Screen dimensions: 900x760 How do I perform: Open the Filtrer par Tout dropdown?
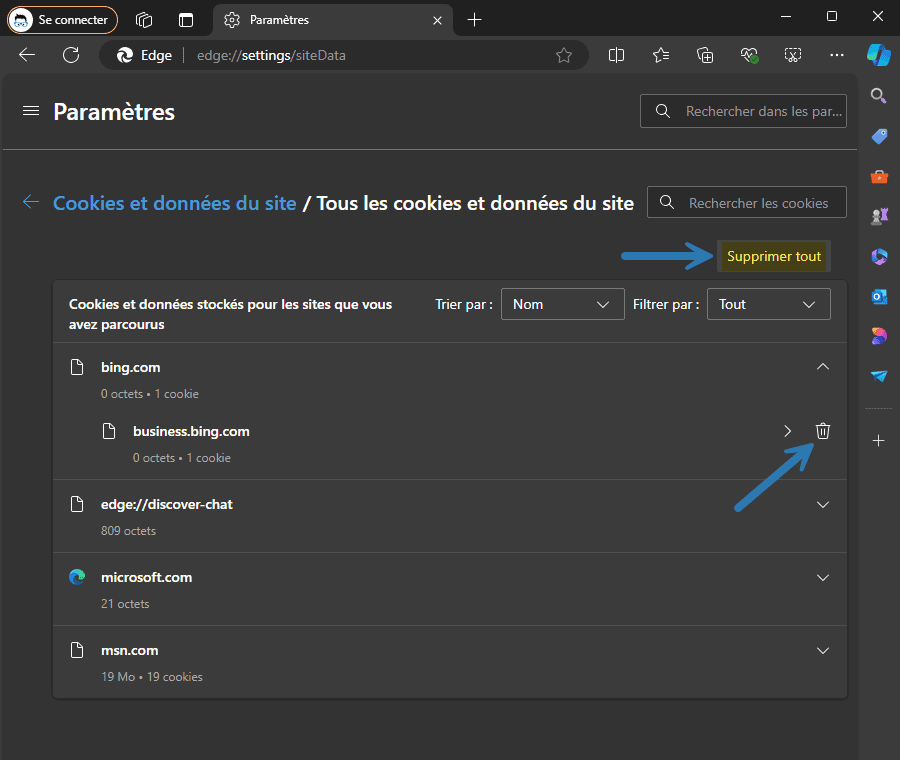pos(769,304)
